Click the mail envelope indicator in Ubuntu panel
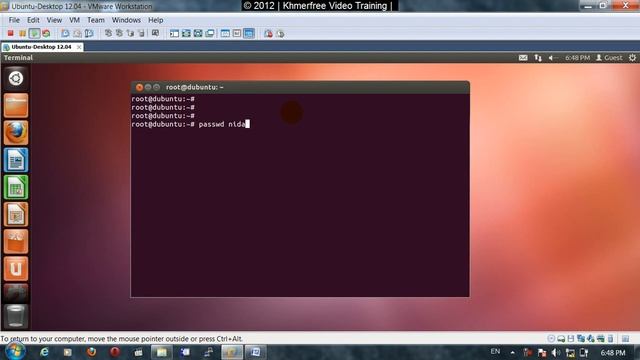This screenshot has height=360, width=640. coord(523,58)
